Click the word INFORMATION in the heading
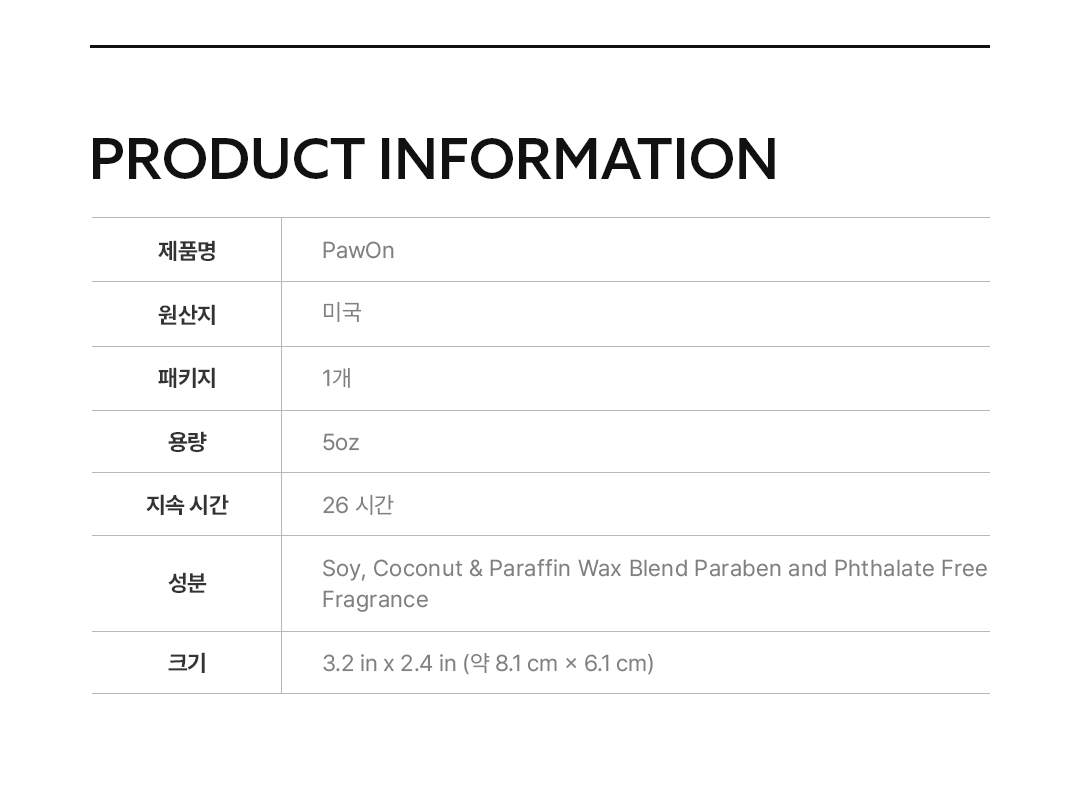This screenshot has height=791, width=1080. click(577, 159)
